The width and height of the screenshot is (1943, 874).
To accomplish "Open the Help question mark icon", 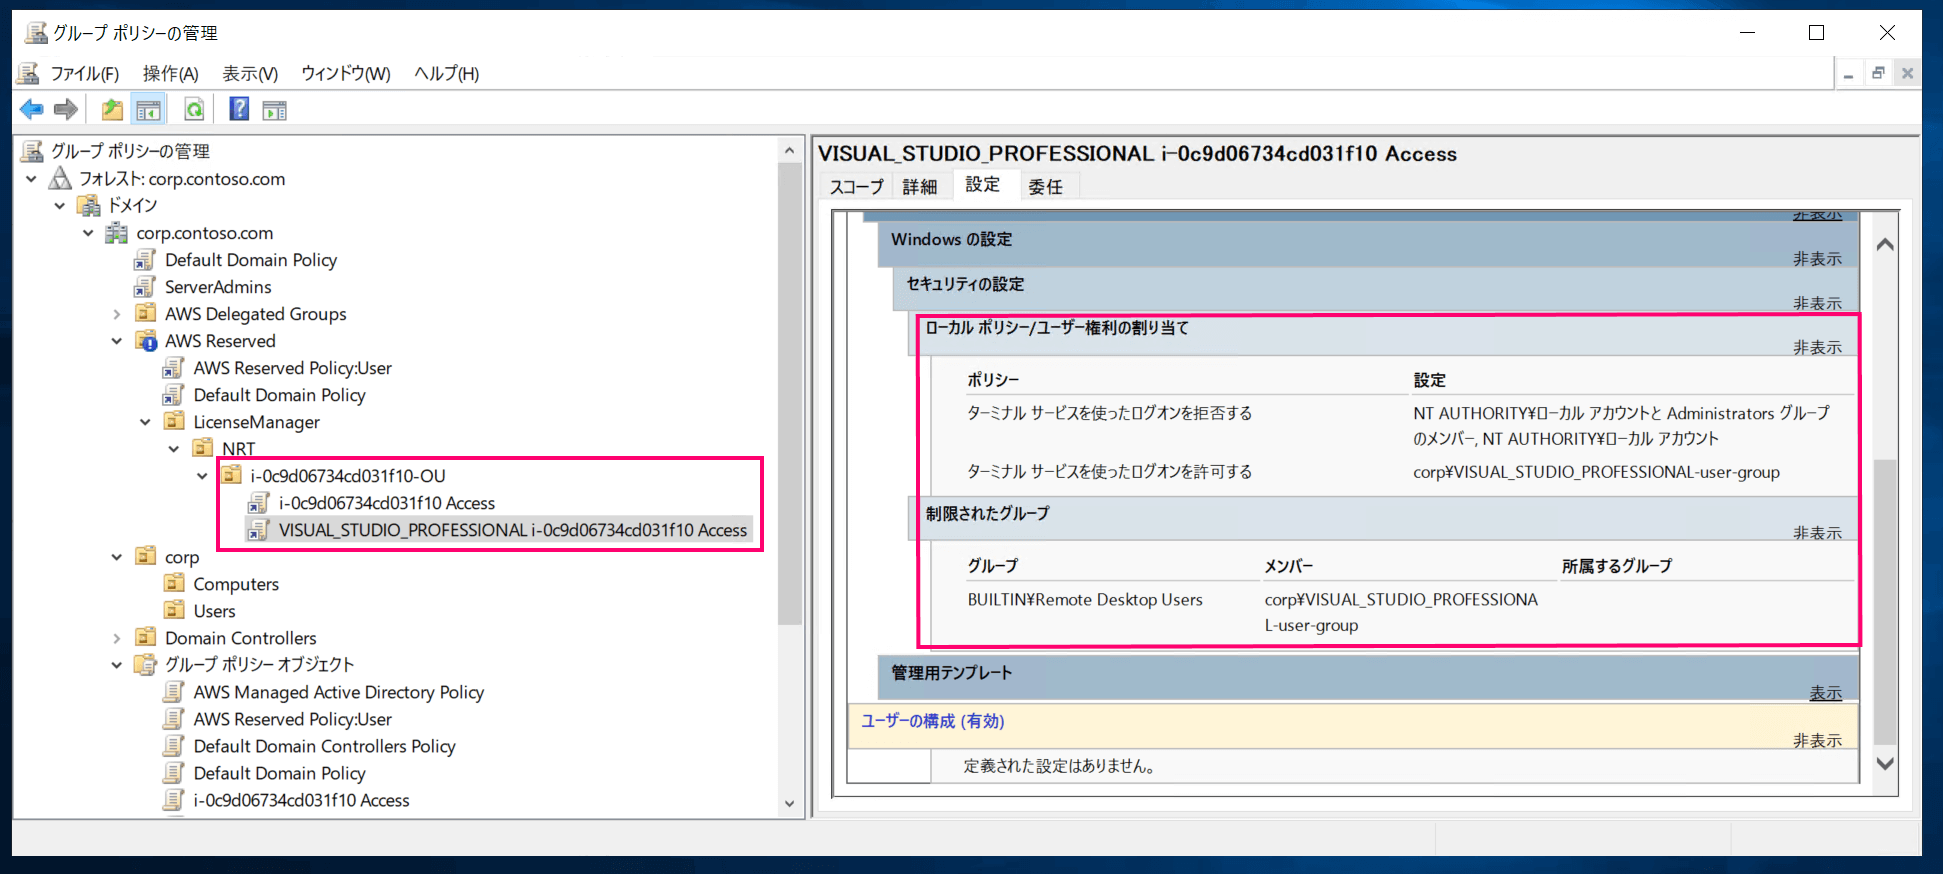I will [x=239, y=109].
